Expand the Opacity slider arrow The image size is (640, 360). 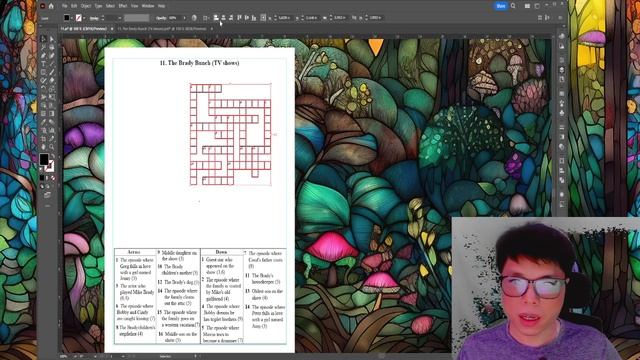coord(184,18)
